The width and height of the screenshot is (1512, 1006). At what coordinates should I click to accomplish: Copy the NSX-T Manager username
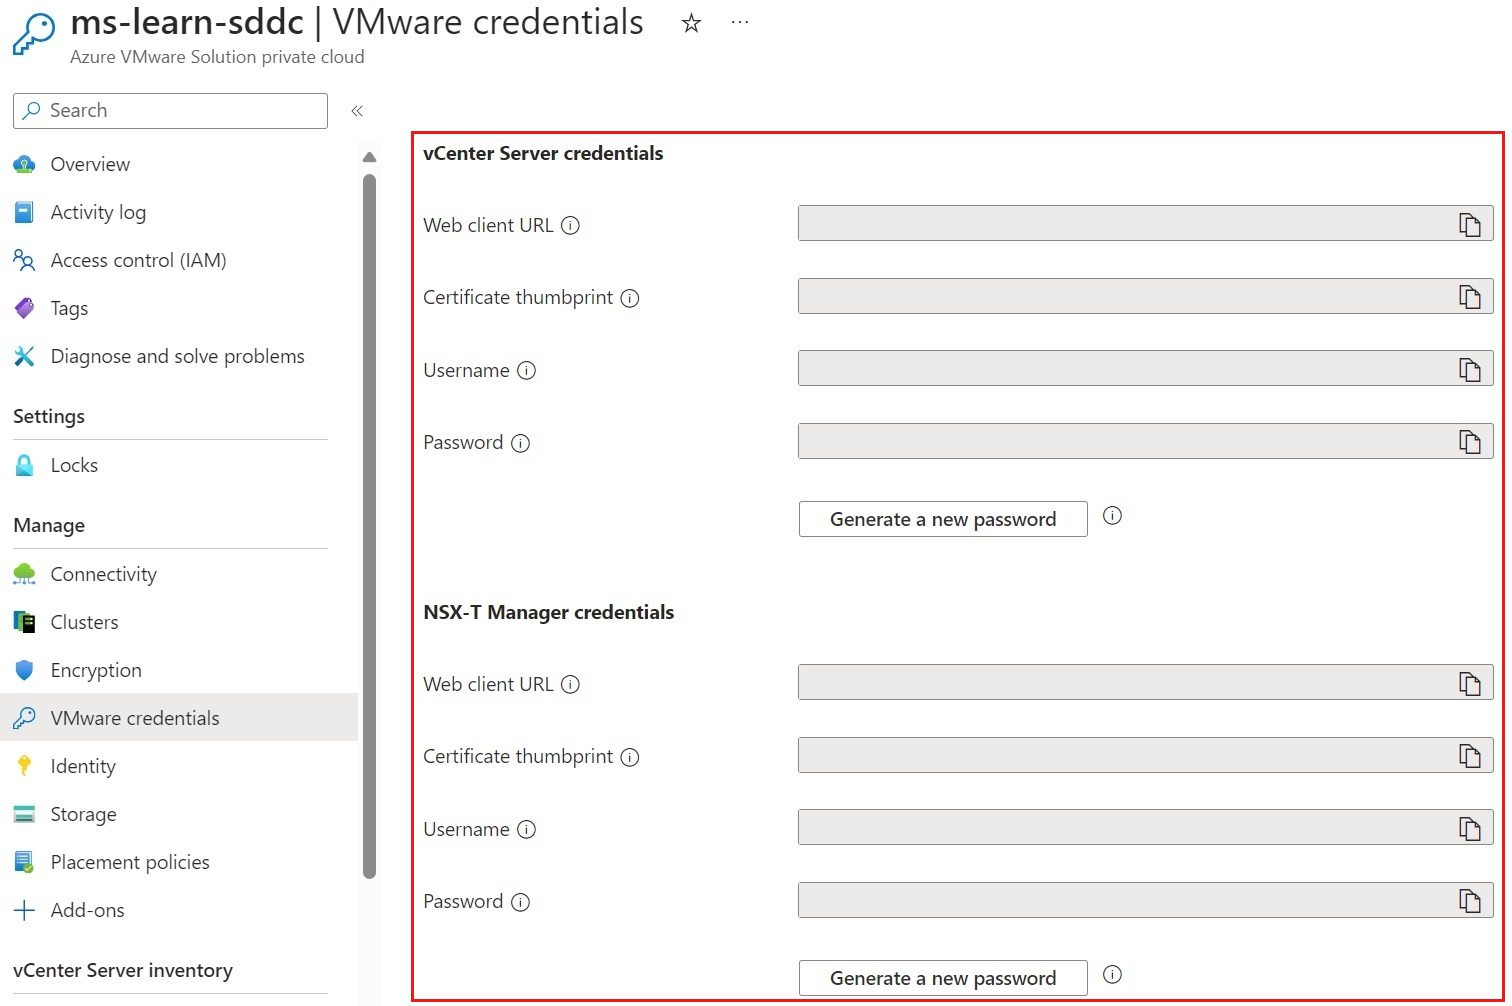click(x=1470, y=827)
